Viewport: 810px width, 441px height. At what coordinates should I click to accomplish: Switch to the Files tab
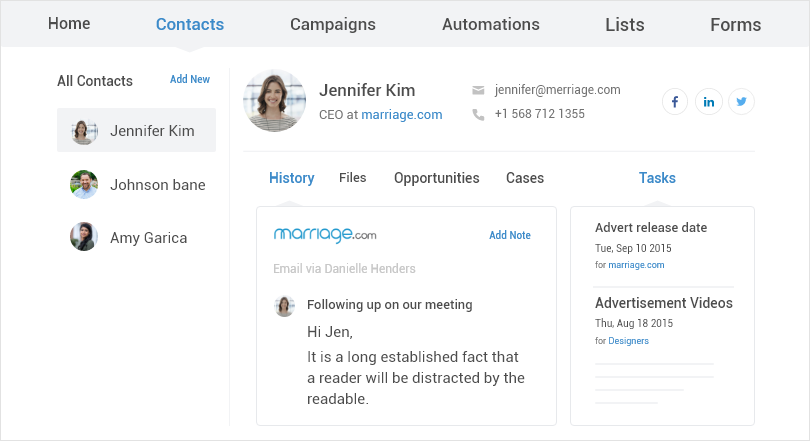(352, 178)
